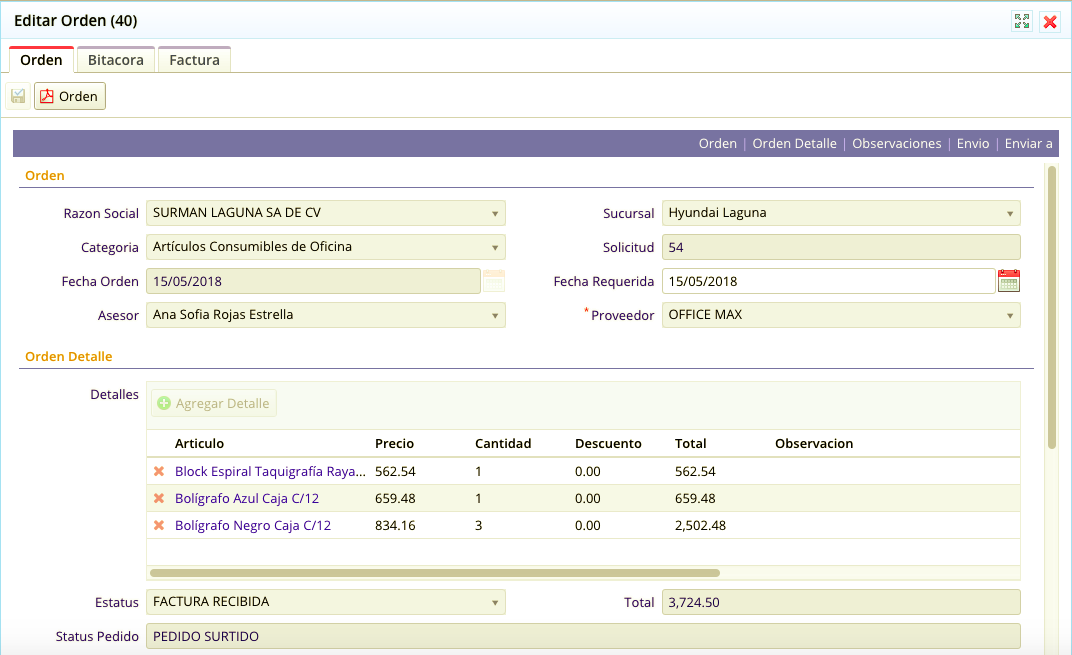The height and width of the screenshot is (655, 1072).
Task: Click the Fecha Requerida date field
Action: coord(828,281)
